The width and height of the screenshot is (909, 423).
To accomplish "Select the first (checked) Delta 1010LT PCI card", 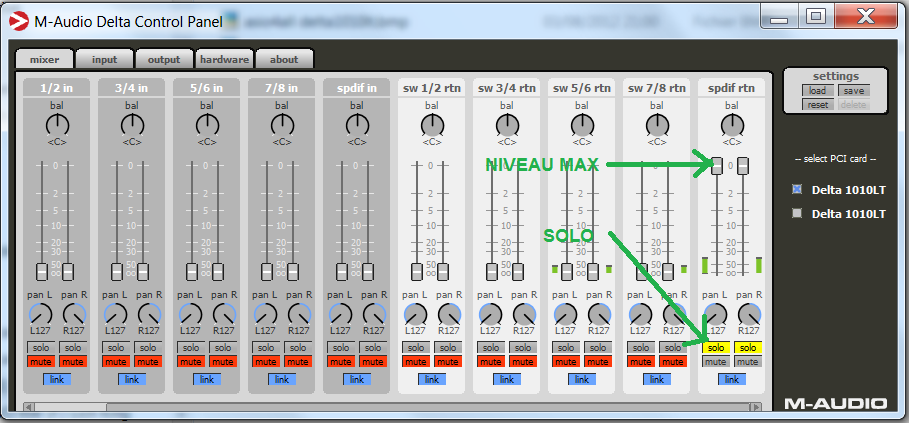I will pos(797,189).
